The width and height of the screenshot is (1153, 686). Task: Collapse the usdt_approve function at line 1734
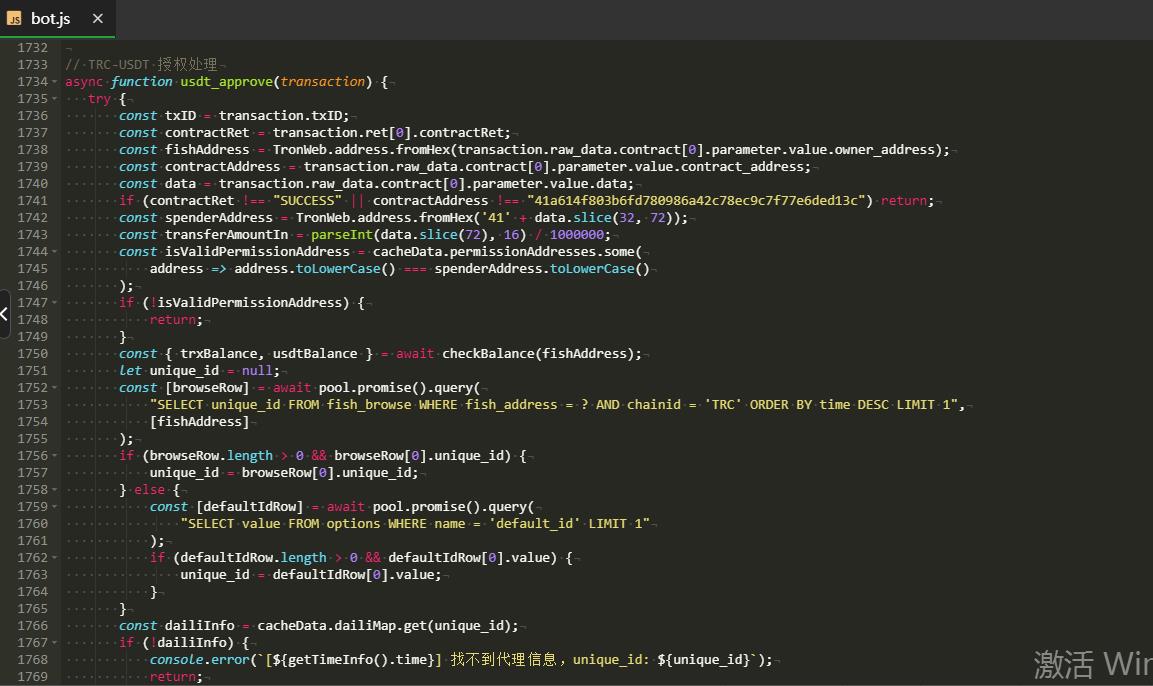52,82
